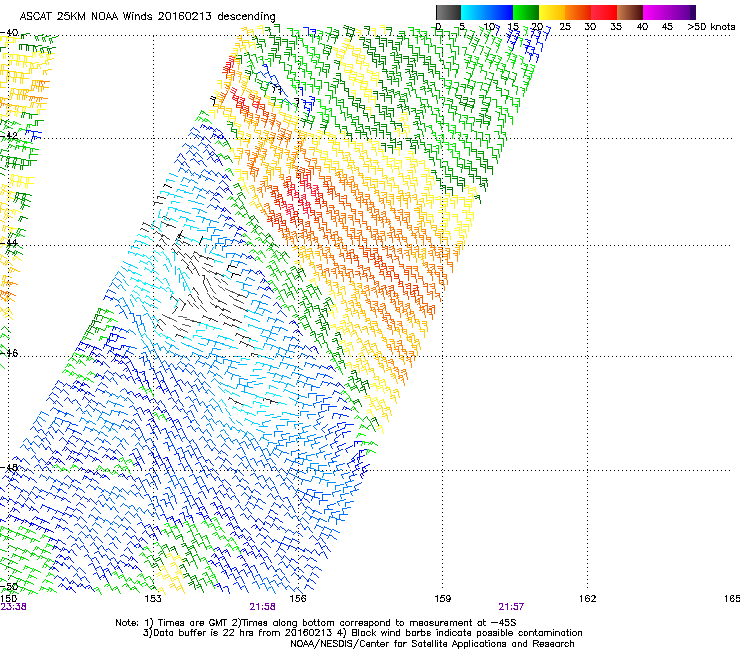Click the latitude label '-40'
Image resolution: width=740 pixels, height=650 pixels.
pyautogui.click(x=9, y=33)
